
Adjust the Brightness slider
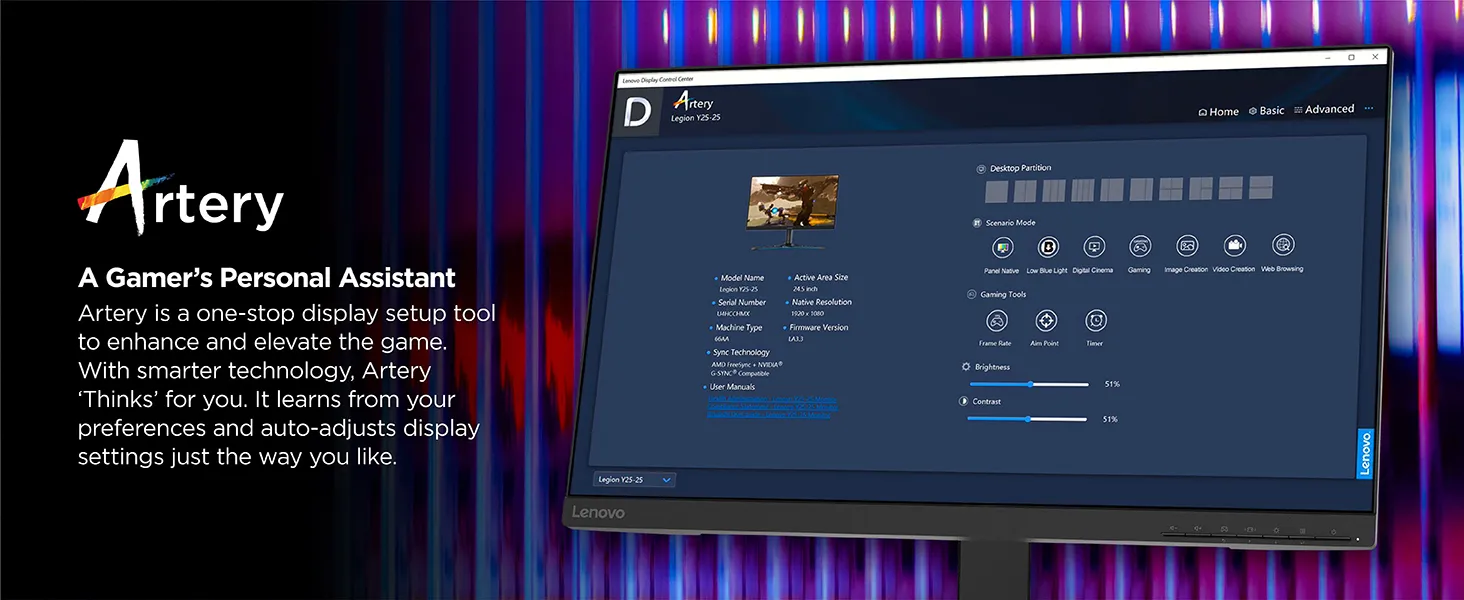coord(1029,384)
